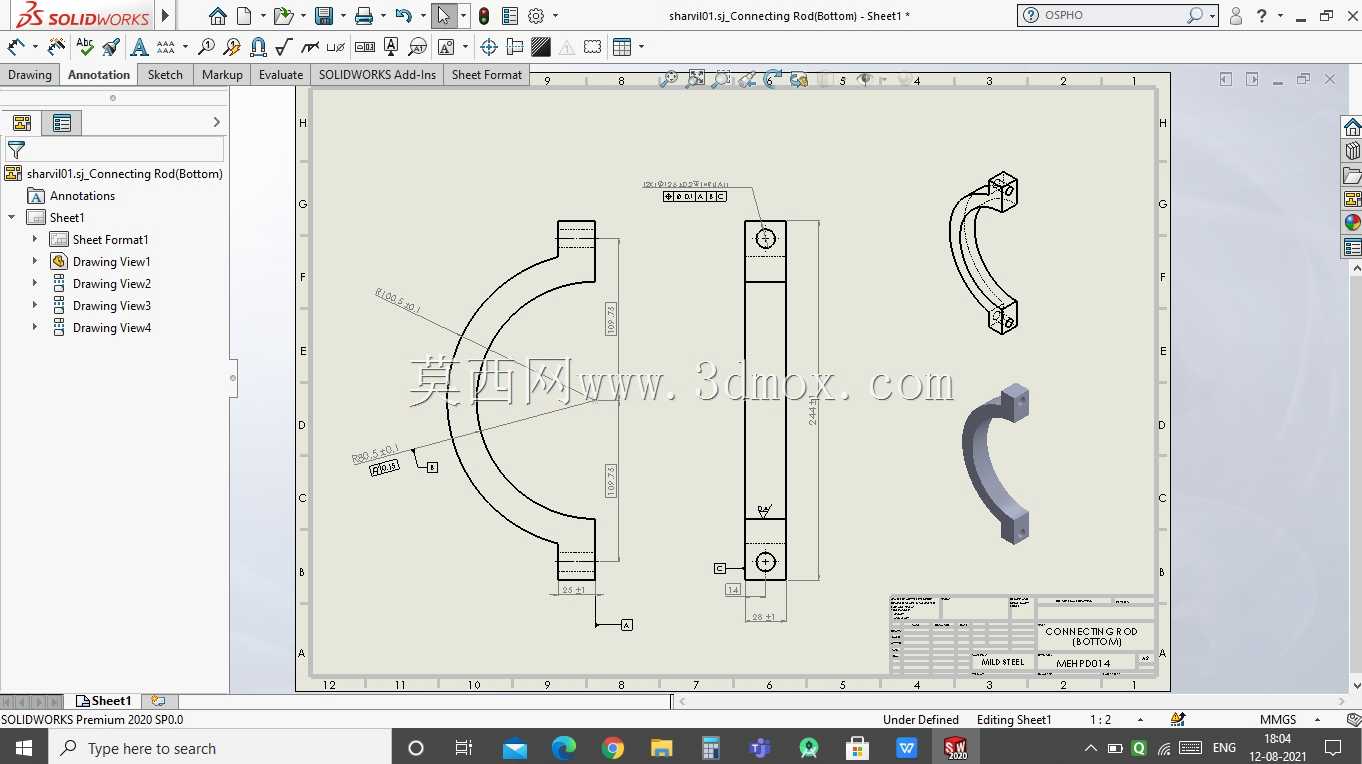Select the Smart Dimension tool
The height and width of the screenshot is (764, 1362).
click(16, 47)
